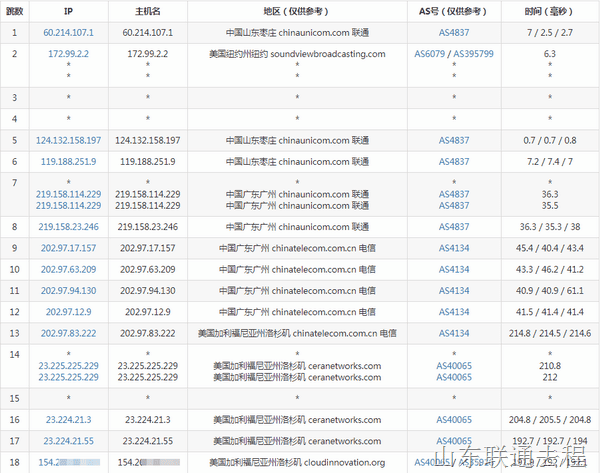
Task: Select the hostname cell '202.97.83.222'
Action: [148, 334]
